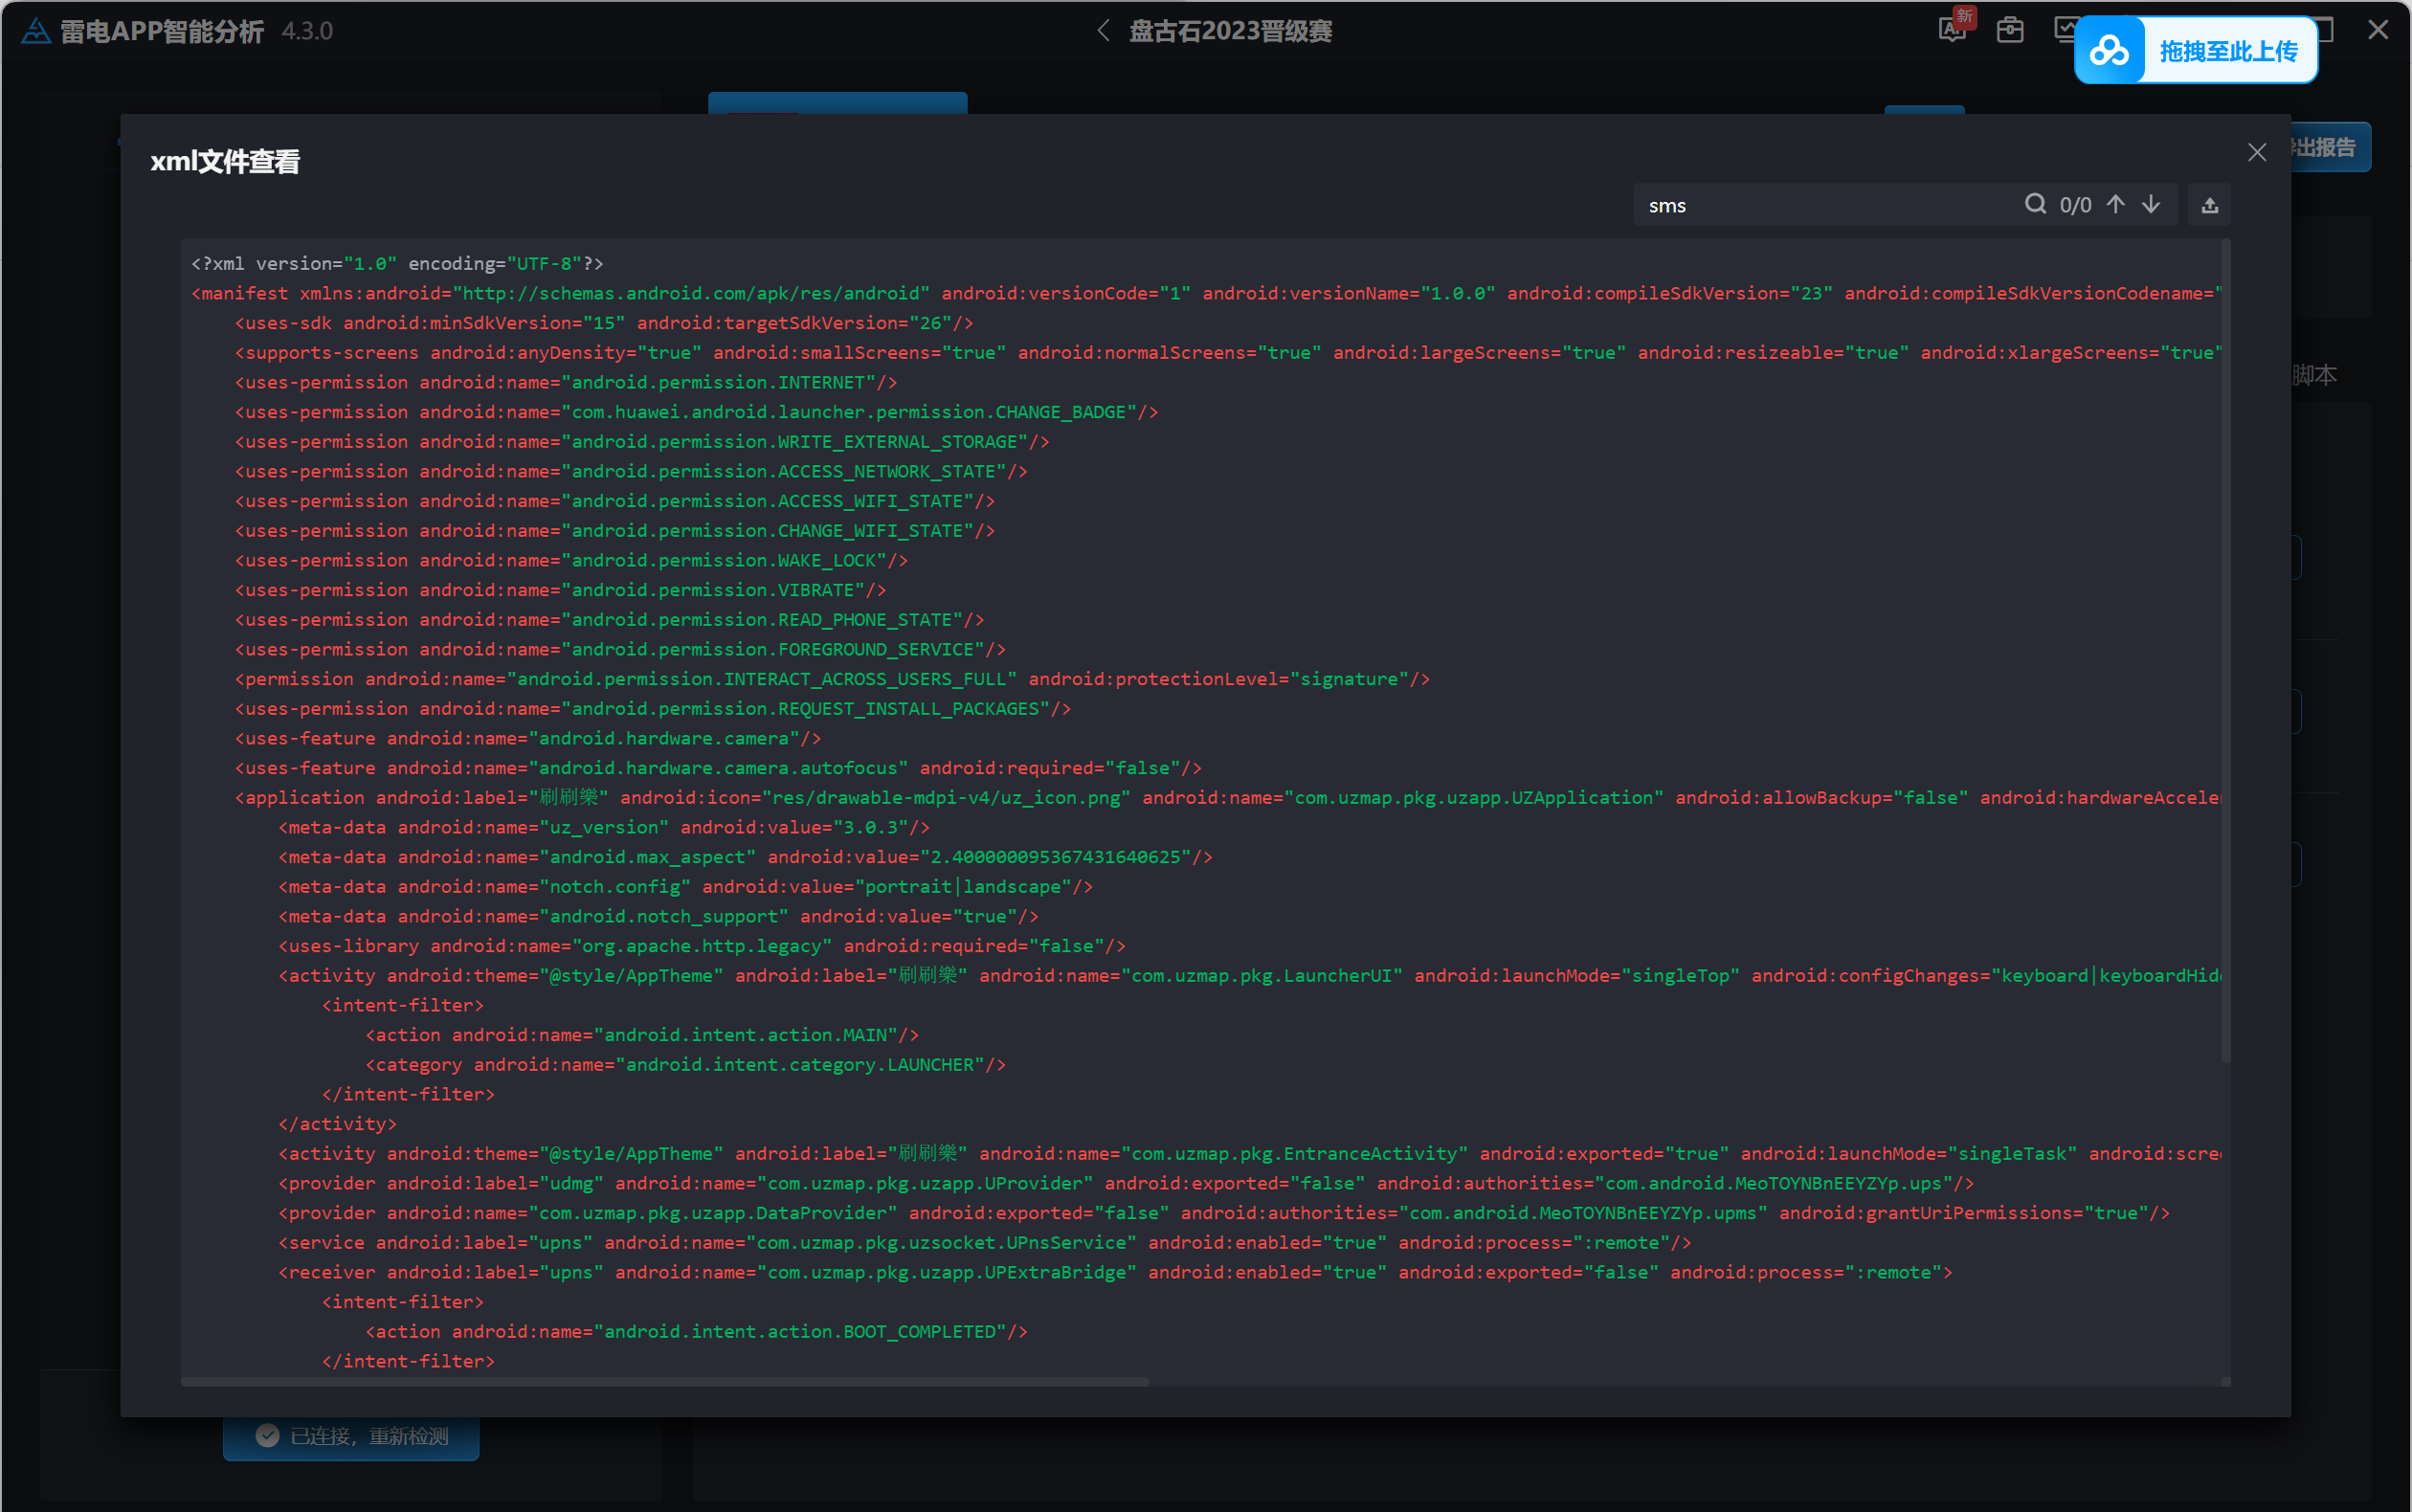
Task: Jump to next search match arrow
Action: pyautogui.click(x=2150, y=204)
